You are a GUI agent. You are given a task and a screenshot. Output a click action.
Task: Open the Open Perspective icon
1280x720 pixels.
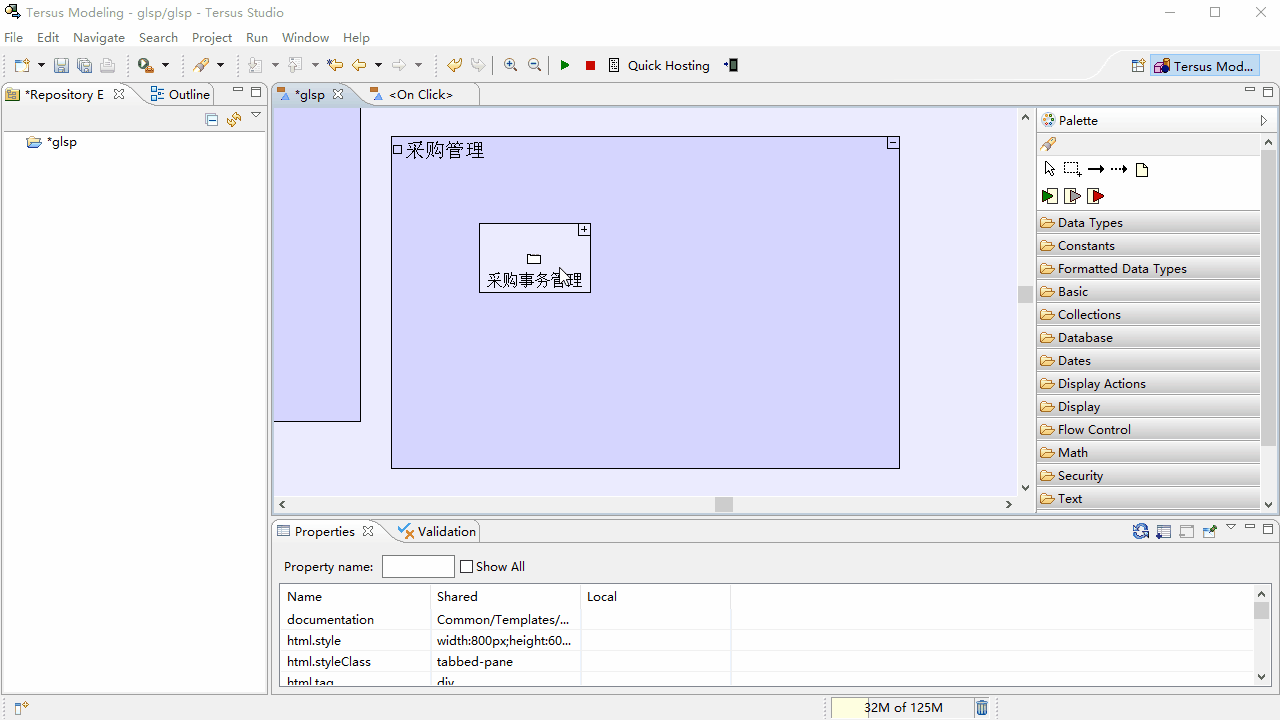[1138, 66]
